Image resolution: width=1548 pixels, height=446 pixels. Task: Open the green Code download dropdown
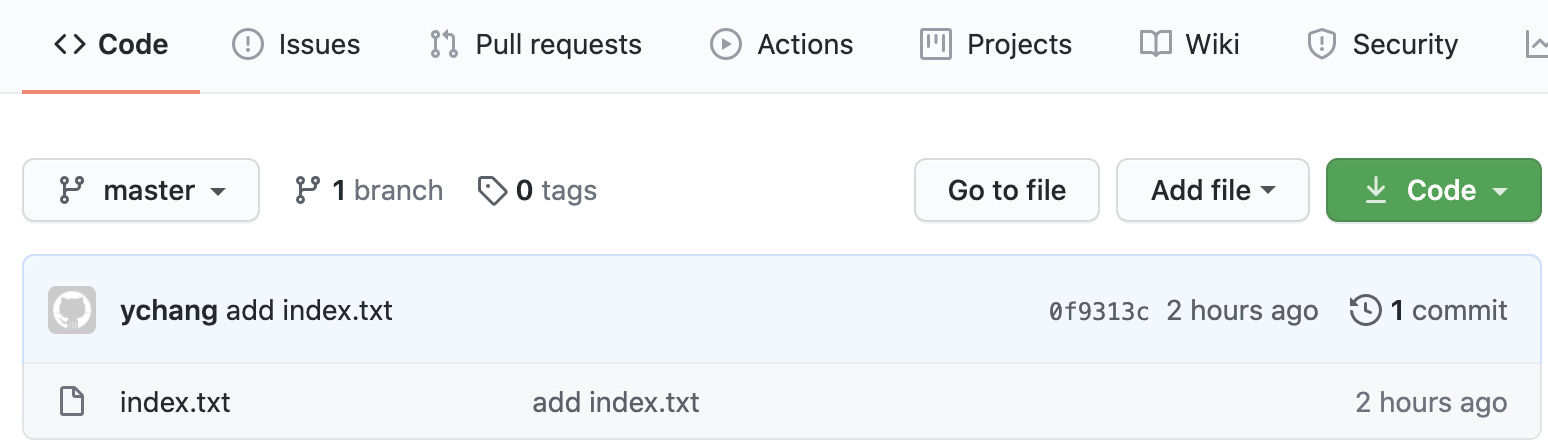click(1433, 190)
